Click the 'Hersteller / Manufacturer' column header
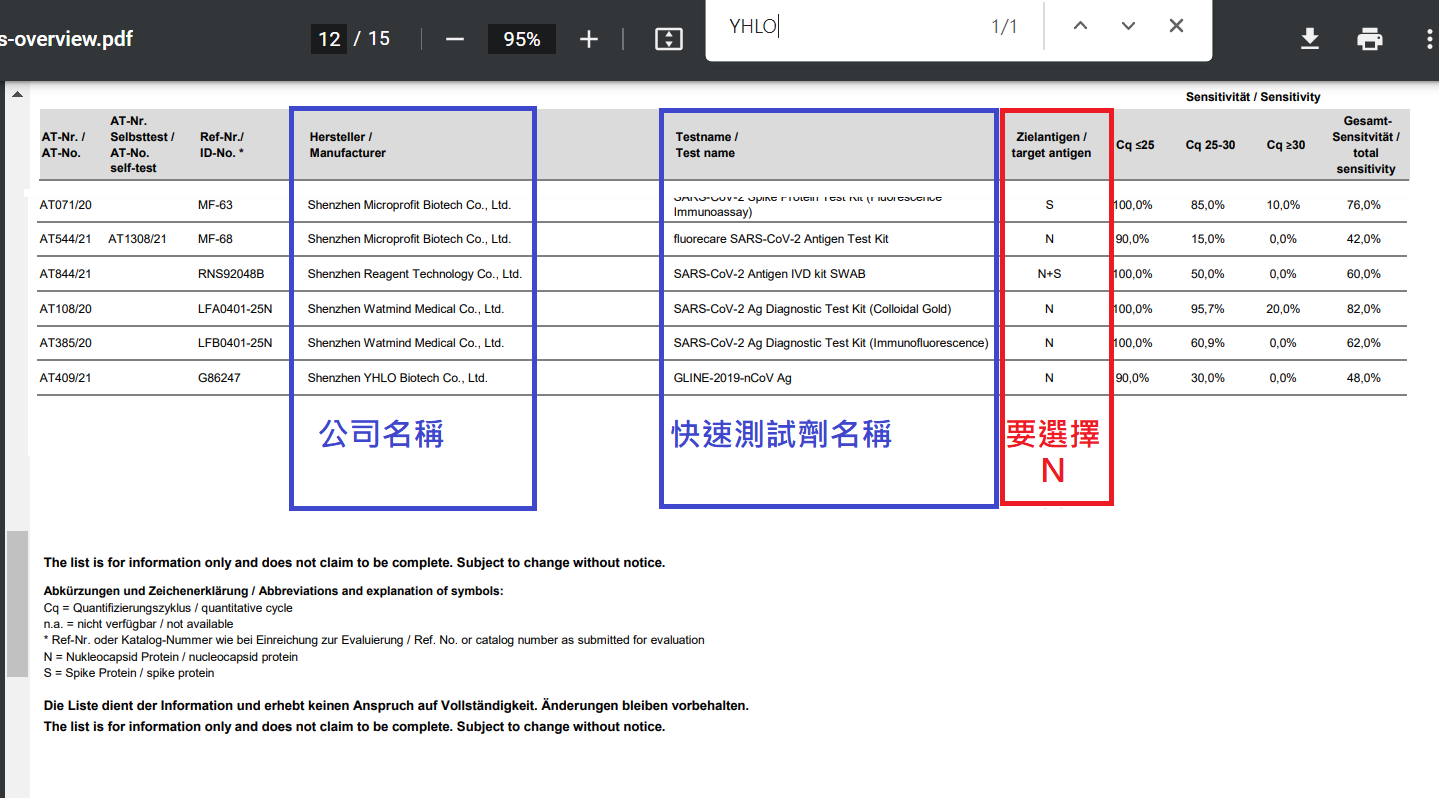1439x798 pixels. pos(347,145)
